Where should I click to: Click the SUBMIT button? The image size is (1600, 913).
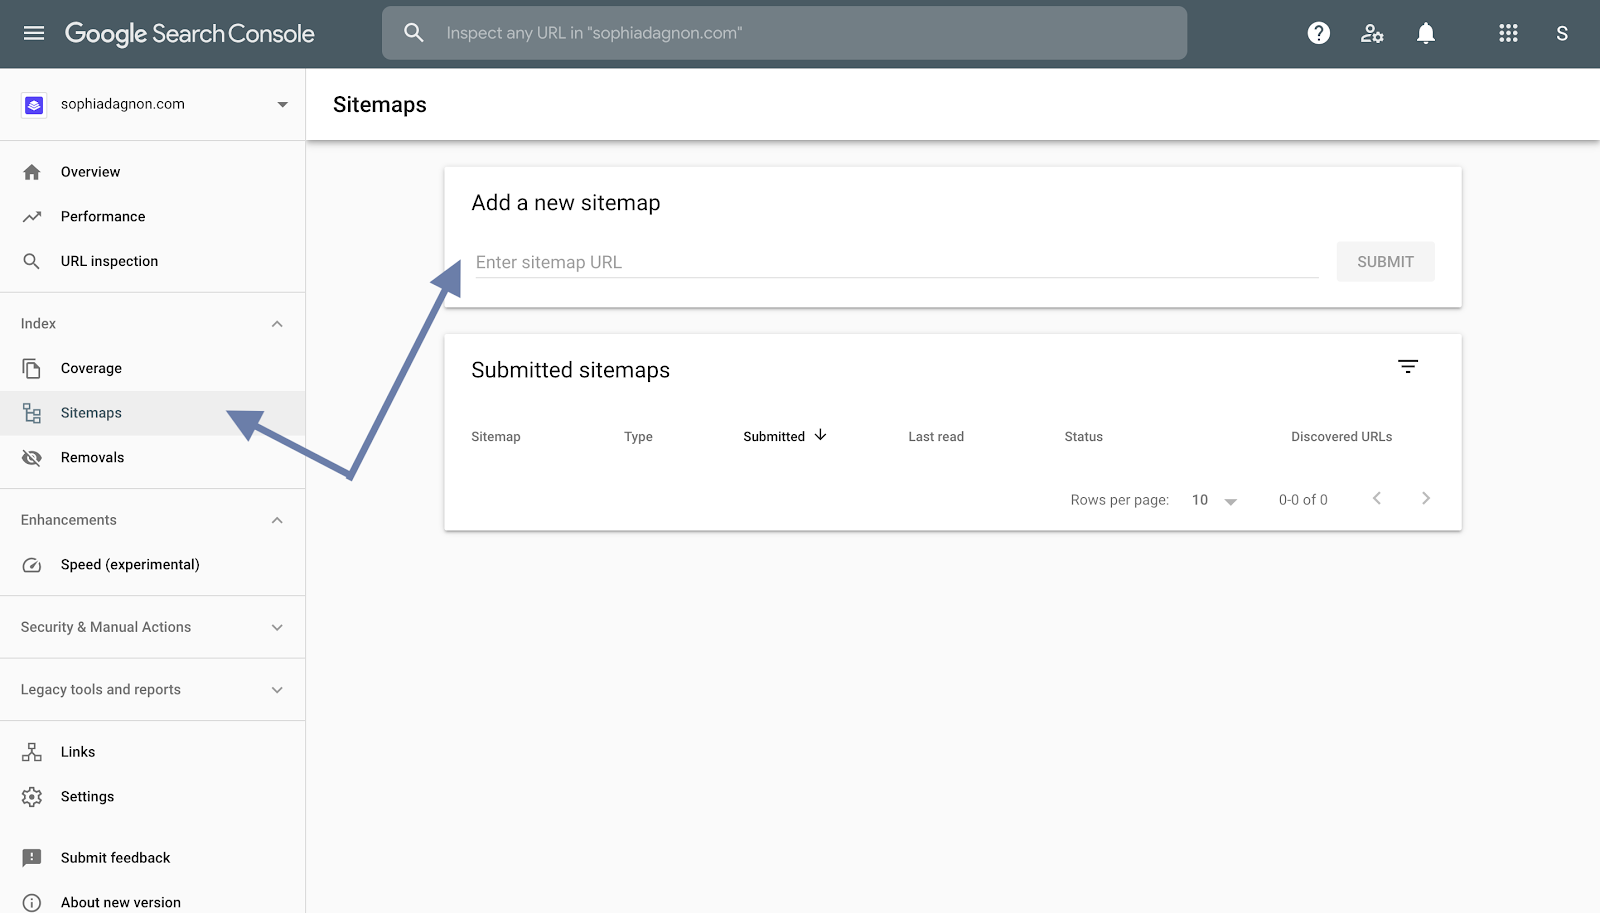click(x=1385, y=262)
